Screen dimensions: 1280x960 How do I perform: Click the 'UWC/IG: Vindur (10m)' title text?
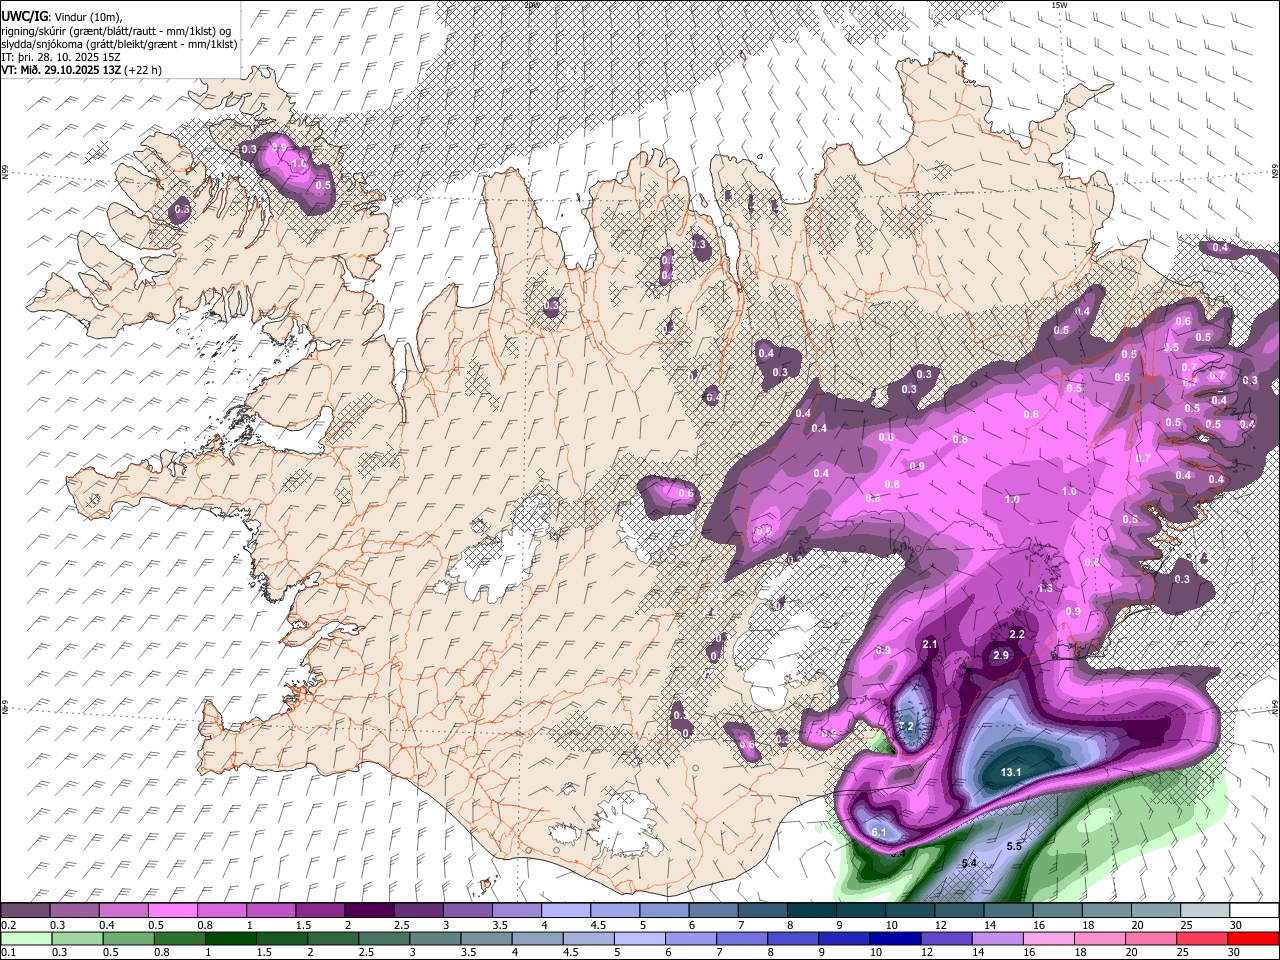(x=61, y=16)
